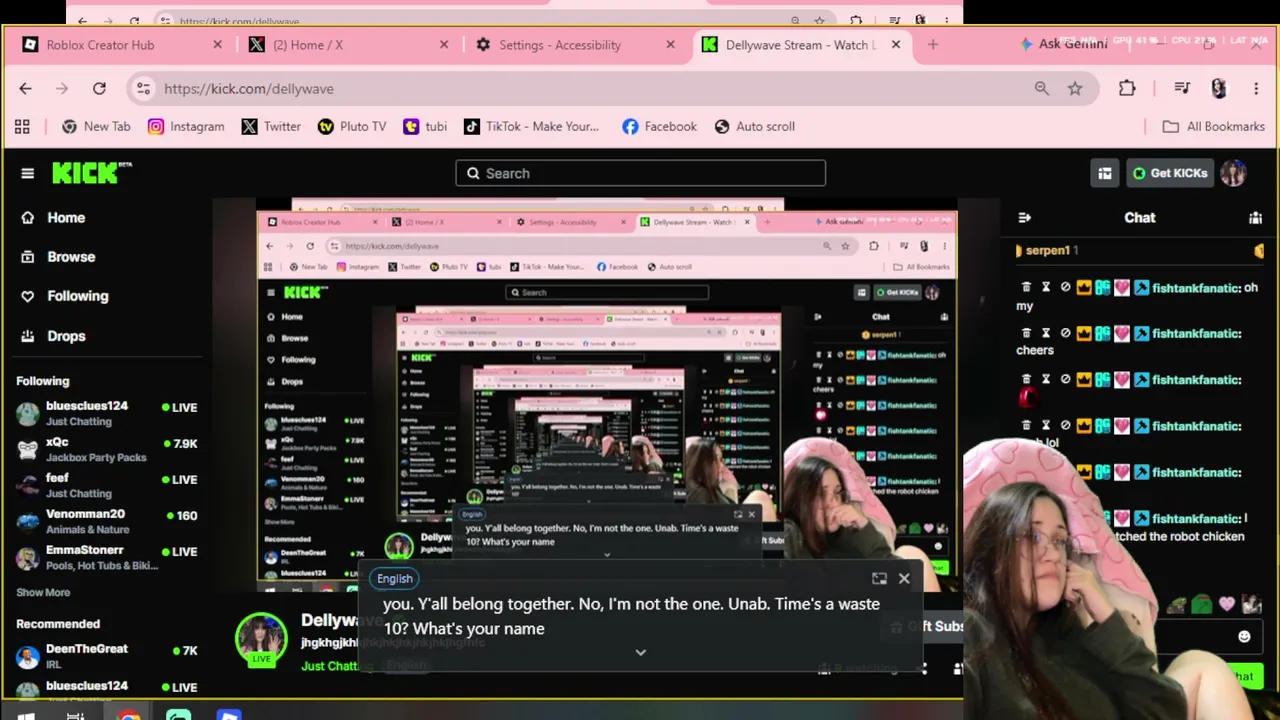Open a new browser tab
Image resolution: width=1280 pixels, height=720 pixels.
point(933,45)
